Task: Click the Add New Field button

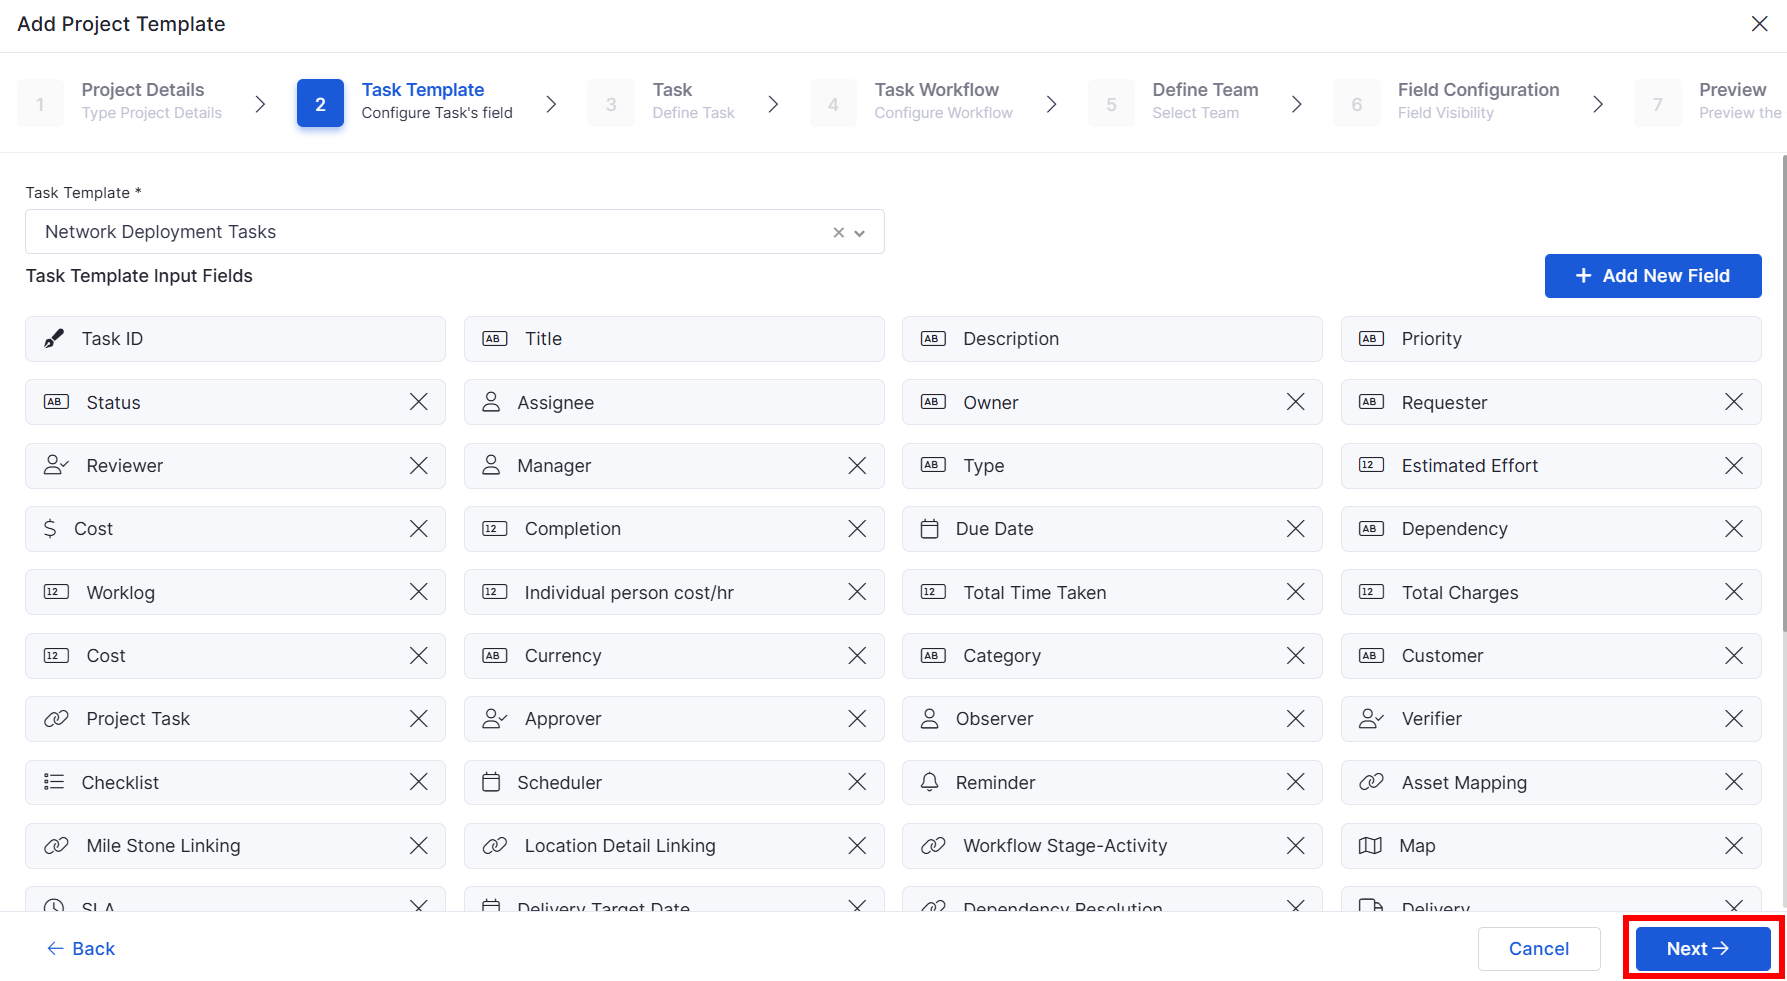Action: (1652, 276)
